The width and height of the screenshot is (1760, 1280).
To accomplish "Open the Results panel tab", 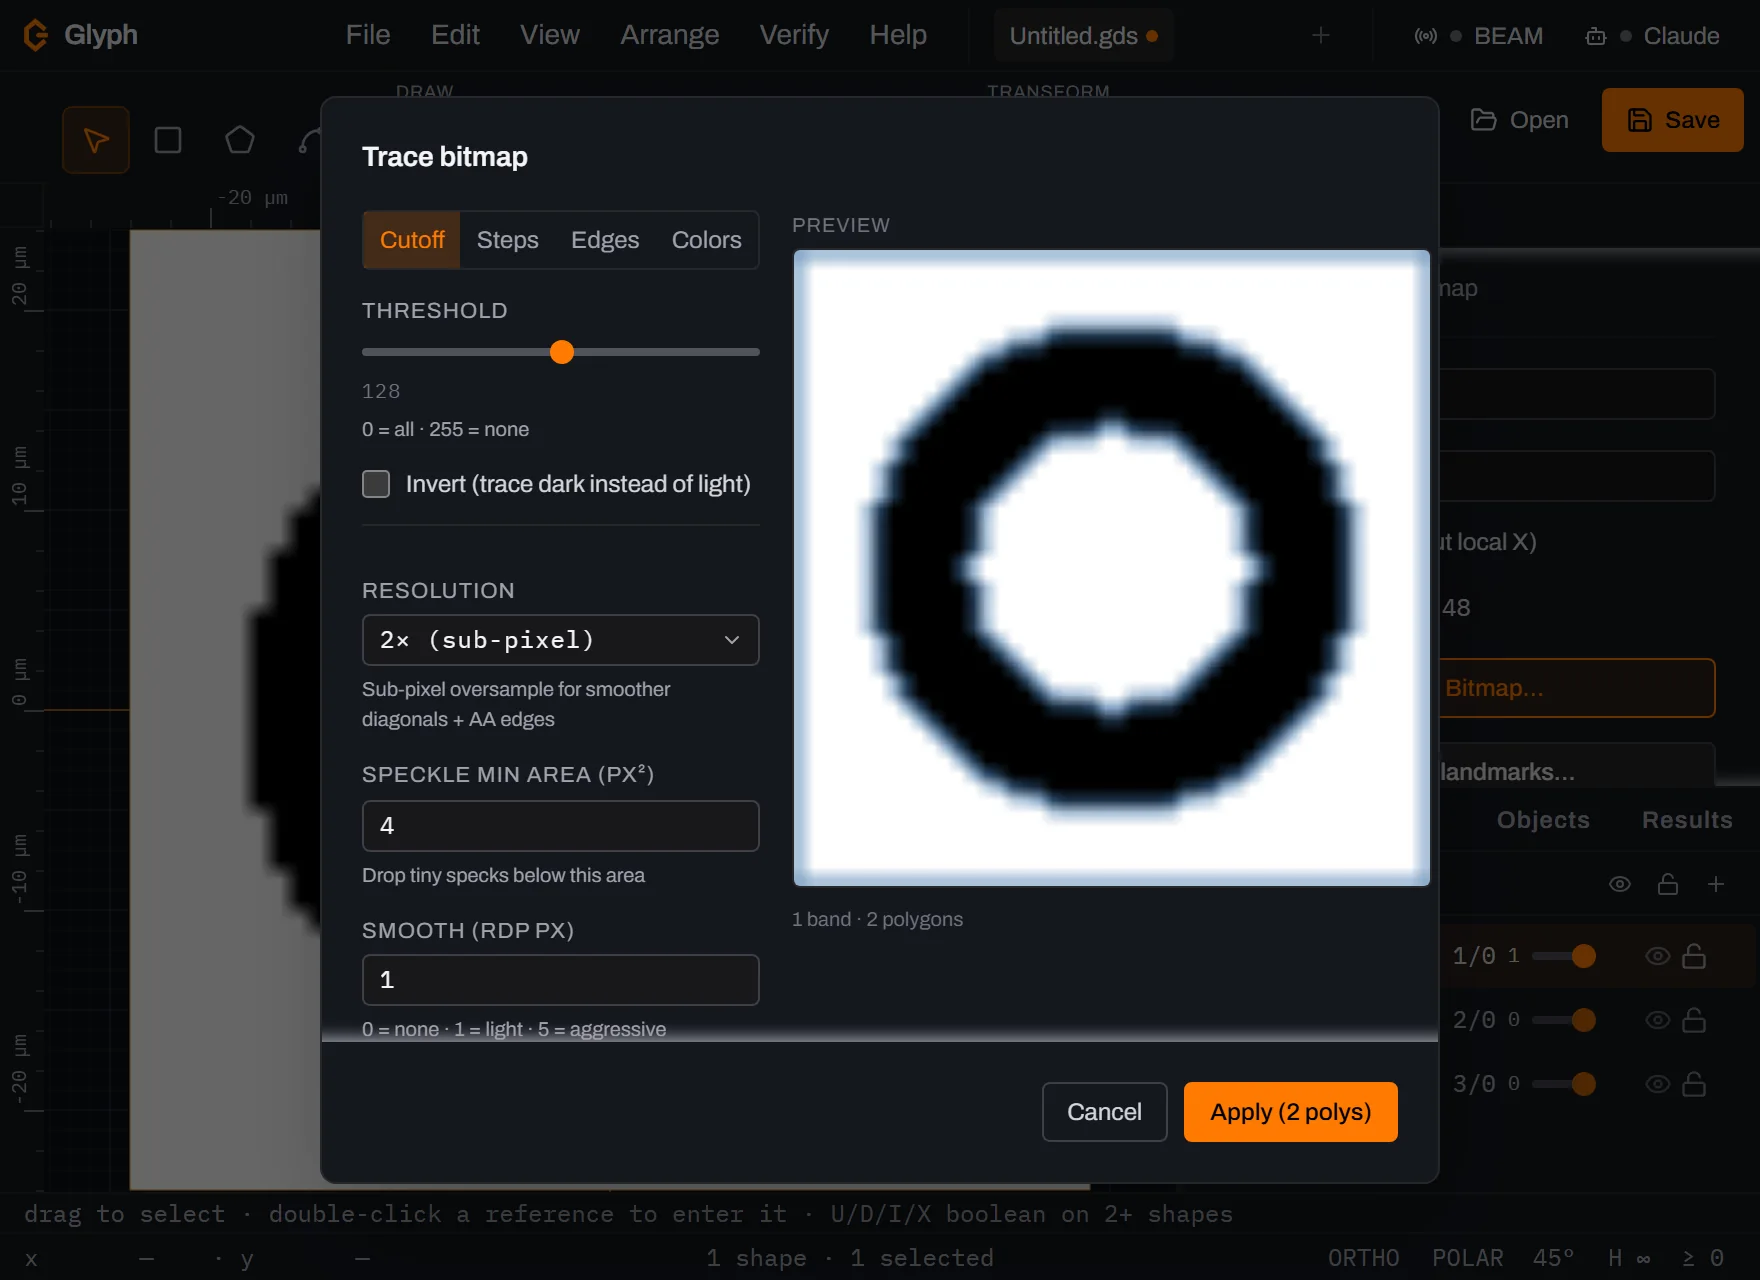I will pos(1687,820).
